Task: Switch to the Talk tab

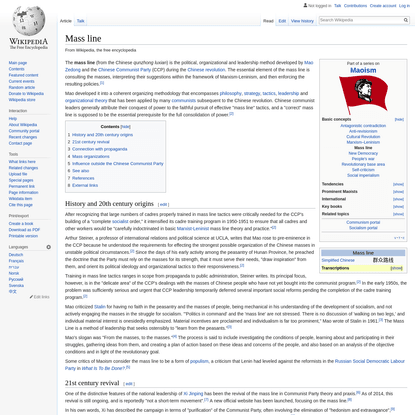Action: (x=81, y=21)
